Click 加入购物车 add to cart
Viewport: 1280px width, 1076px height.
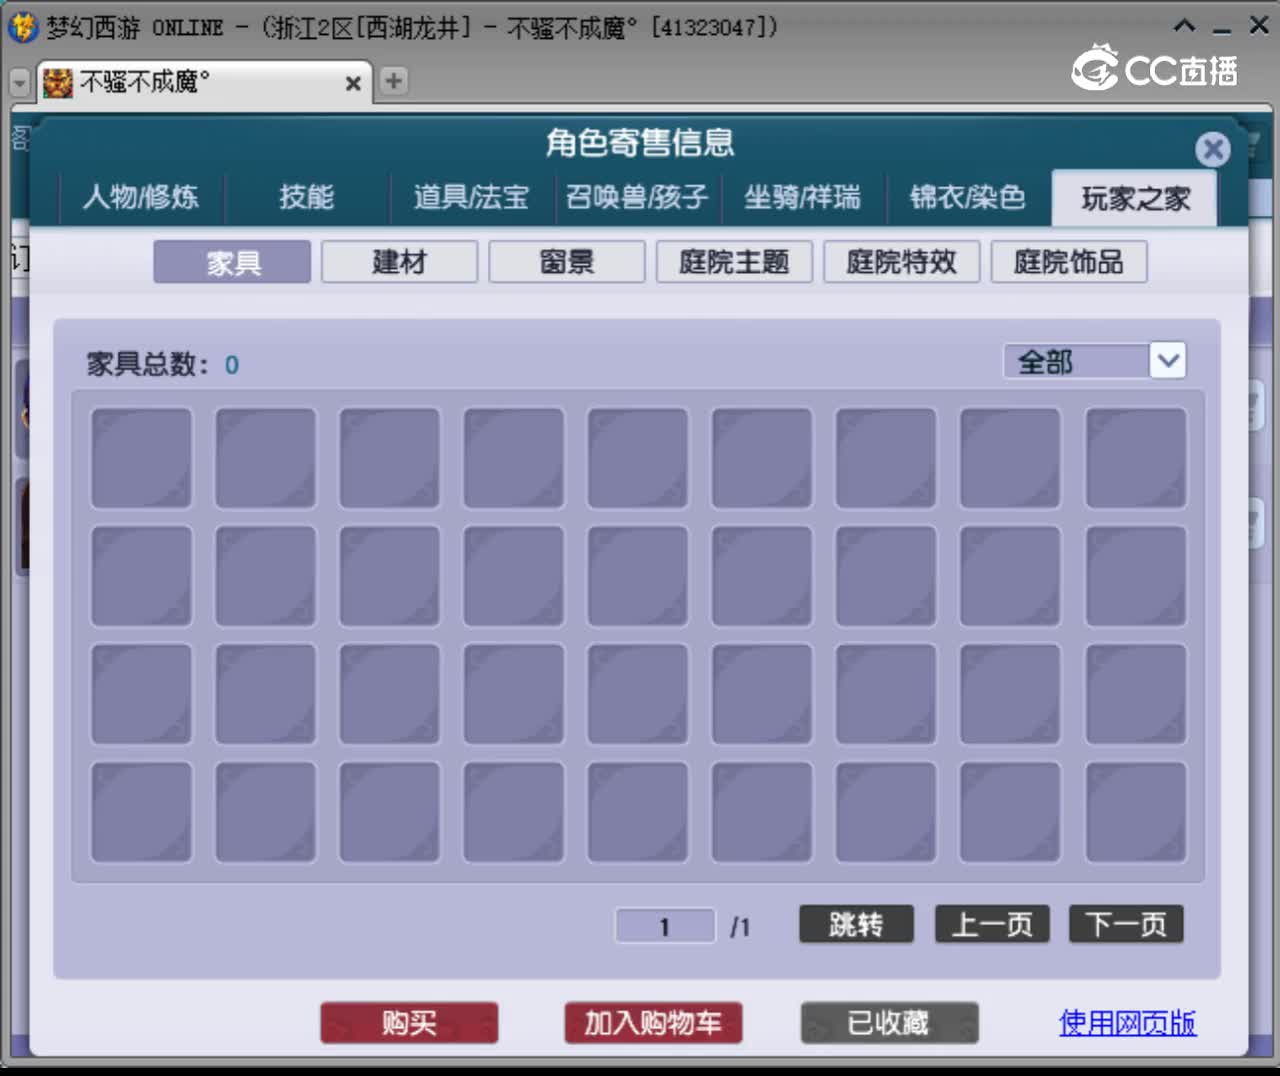coord(653,1023)
